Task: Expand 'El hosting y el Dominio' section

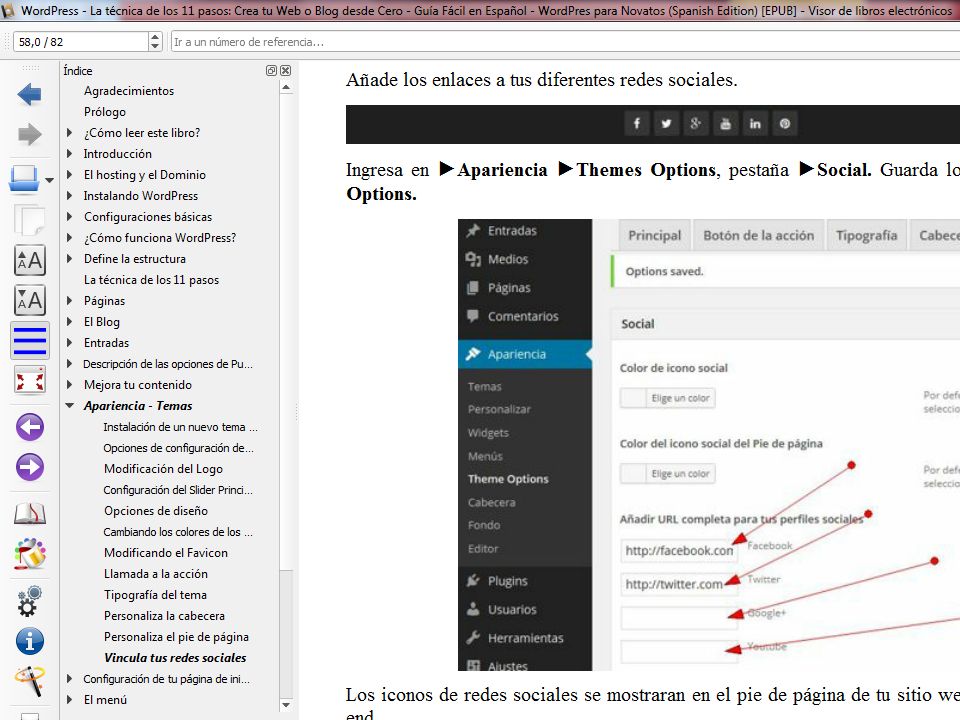Action: coord(69,174)
